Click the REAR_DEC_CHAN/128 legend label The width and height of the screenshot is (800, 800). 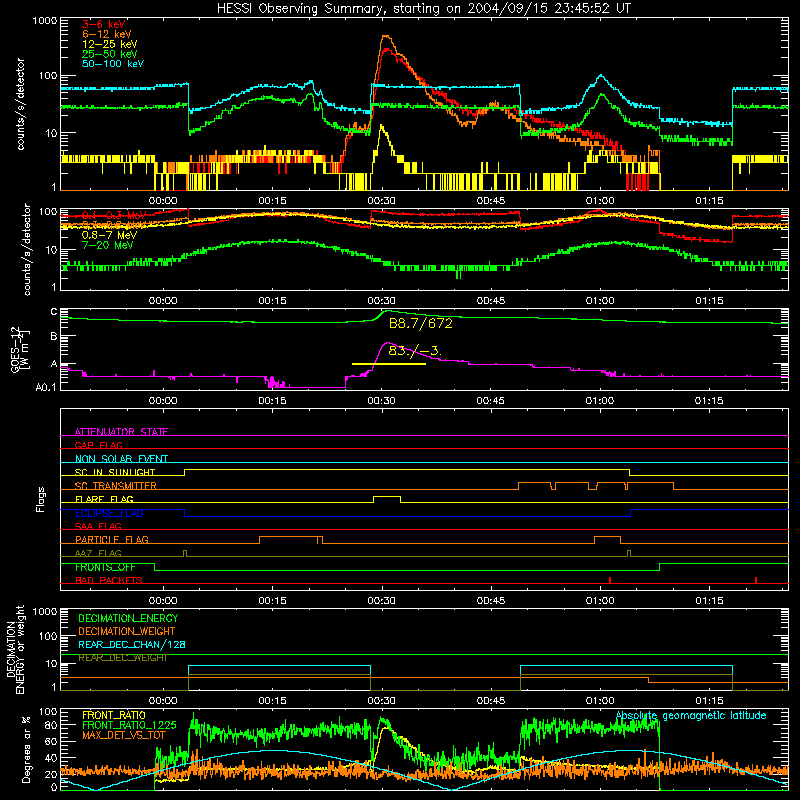tap(132, 644)
